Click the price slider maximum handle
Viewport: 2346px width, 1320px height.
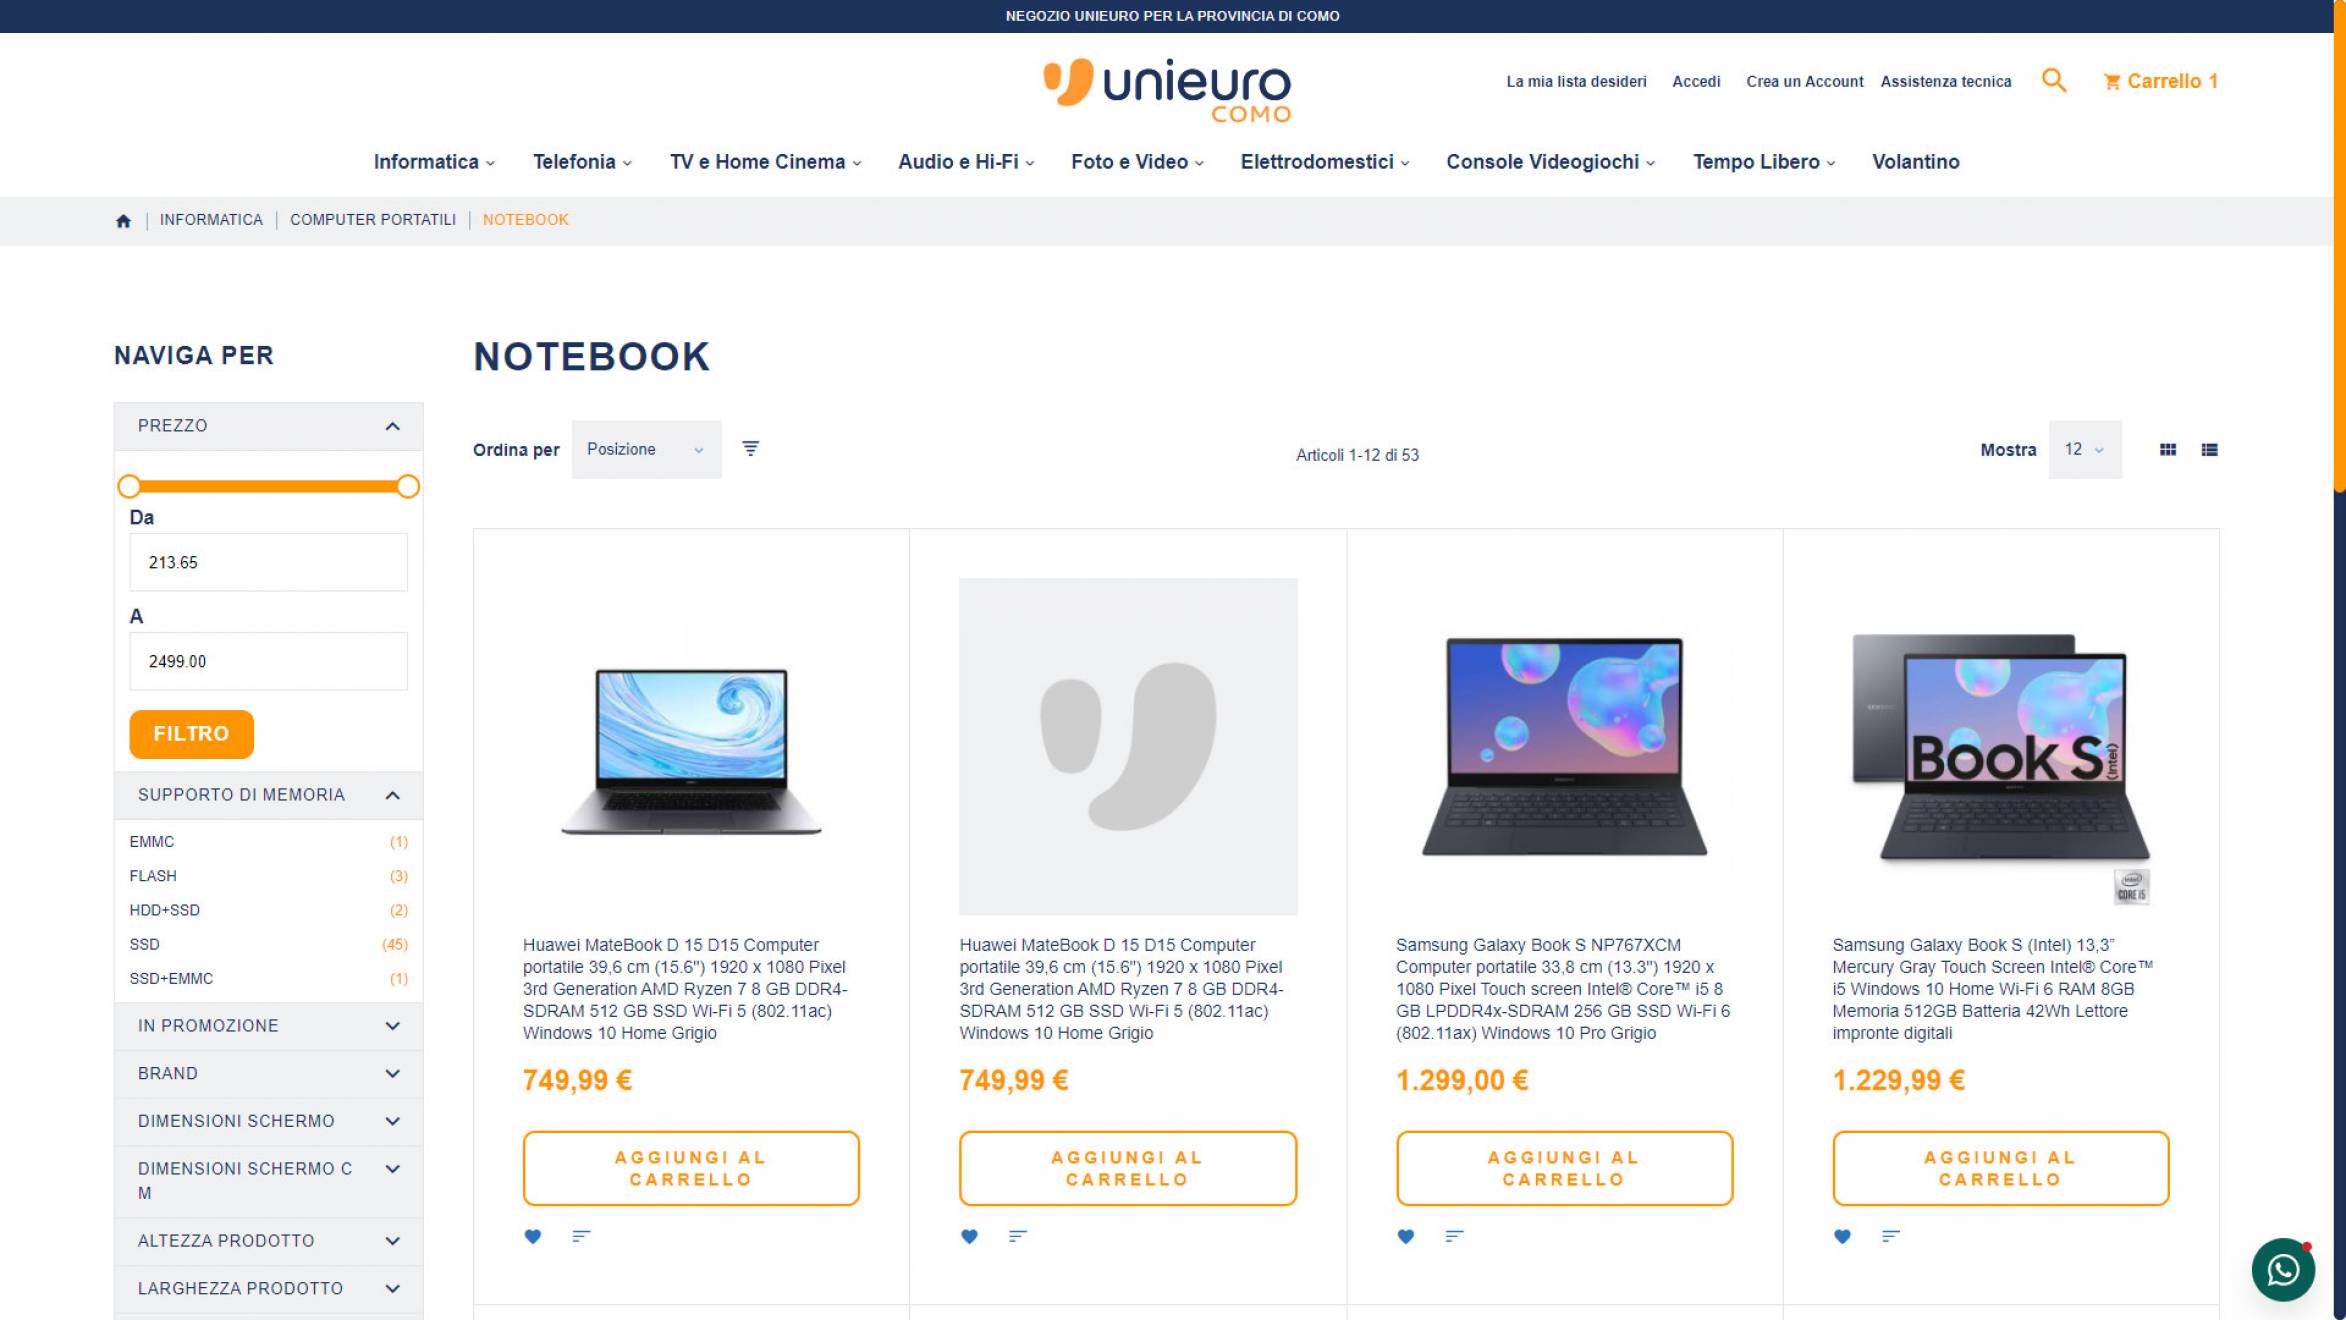click(x=407, y=487)
